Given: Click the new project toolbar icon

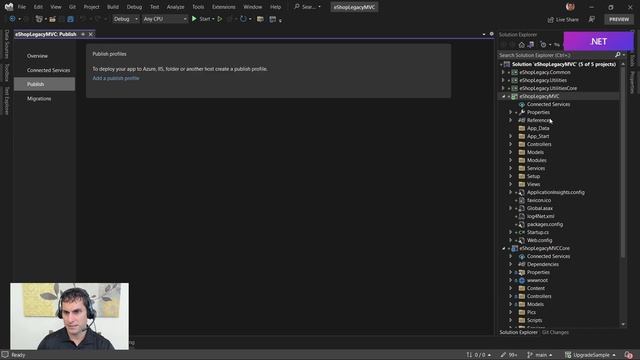Looking at the screenshot, I should 39,19.
